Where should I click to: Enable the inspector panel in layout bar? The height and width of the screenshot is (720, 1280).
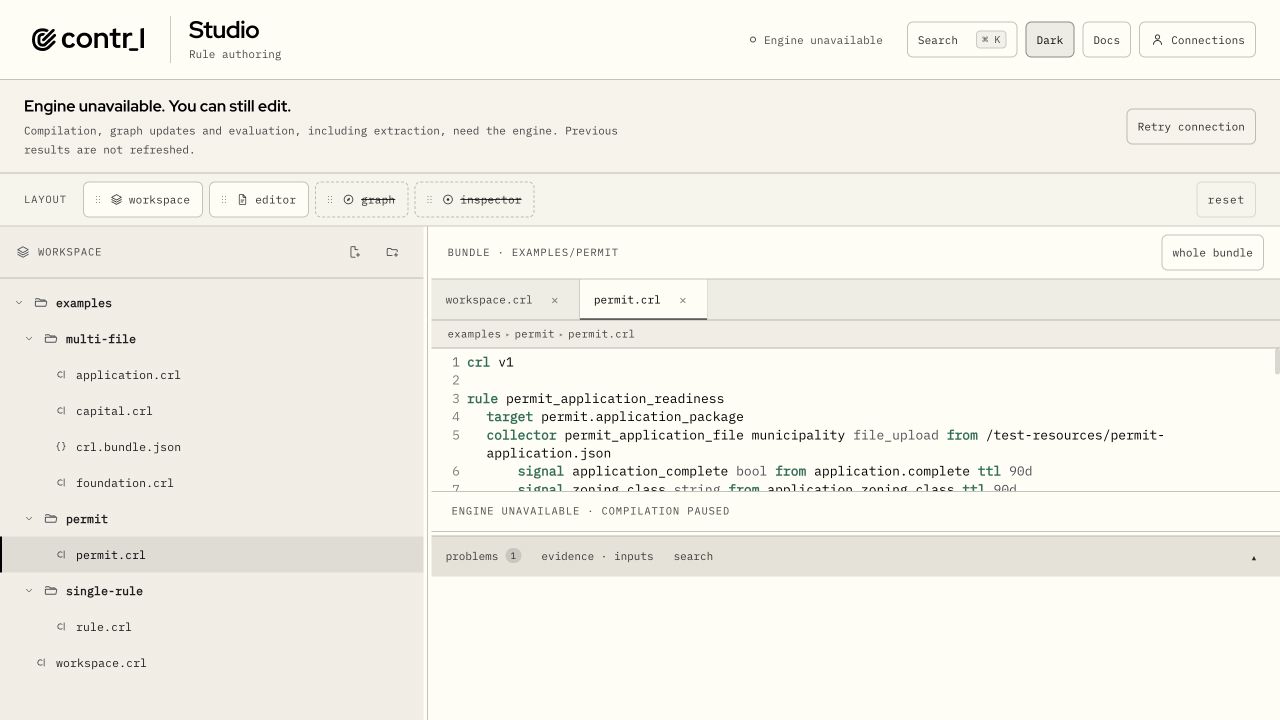475,200
